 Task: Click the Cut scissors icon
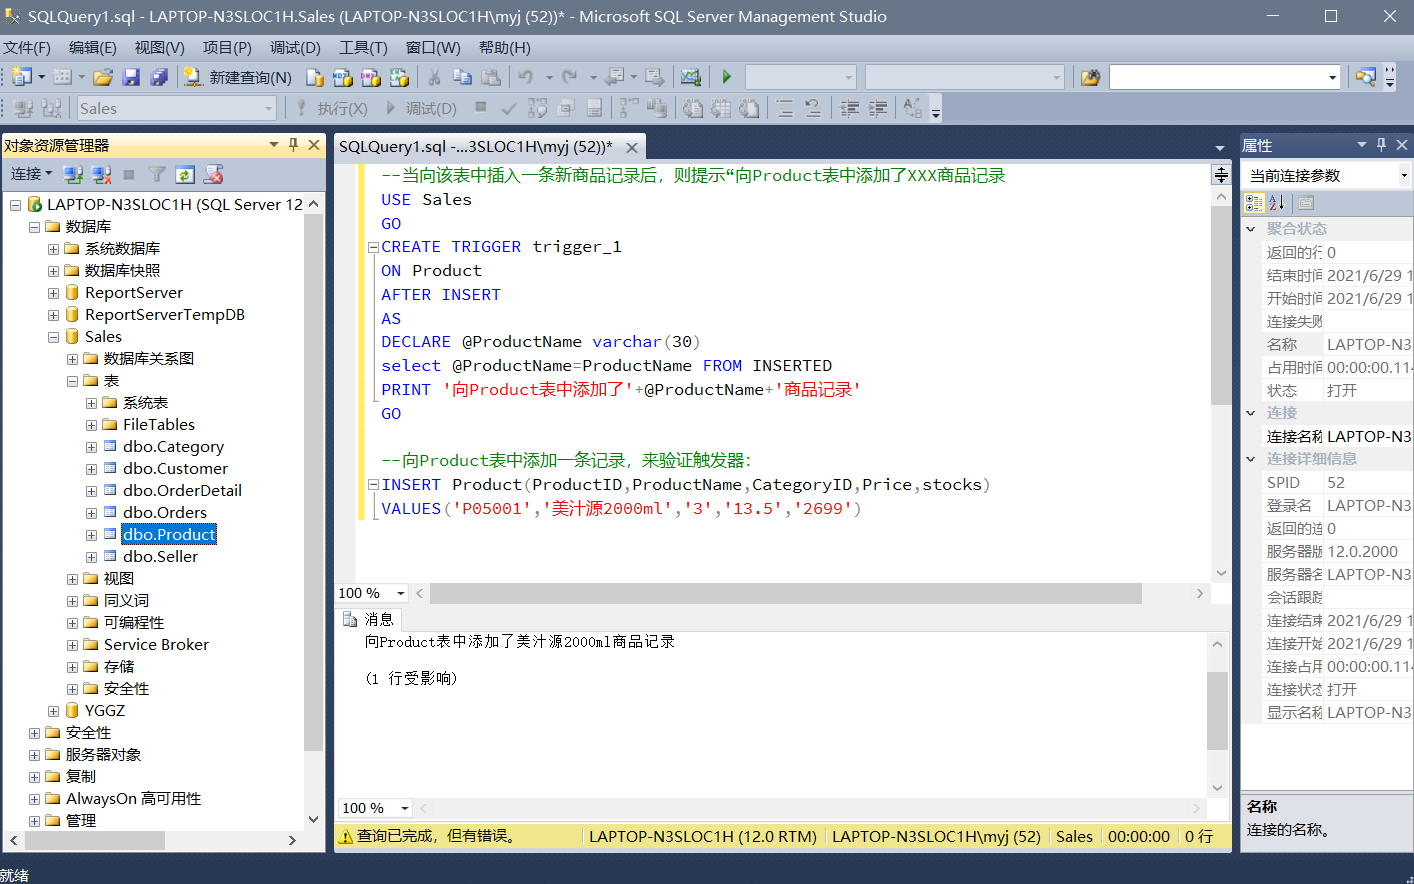coord(434,77)
